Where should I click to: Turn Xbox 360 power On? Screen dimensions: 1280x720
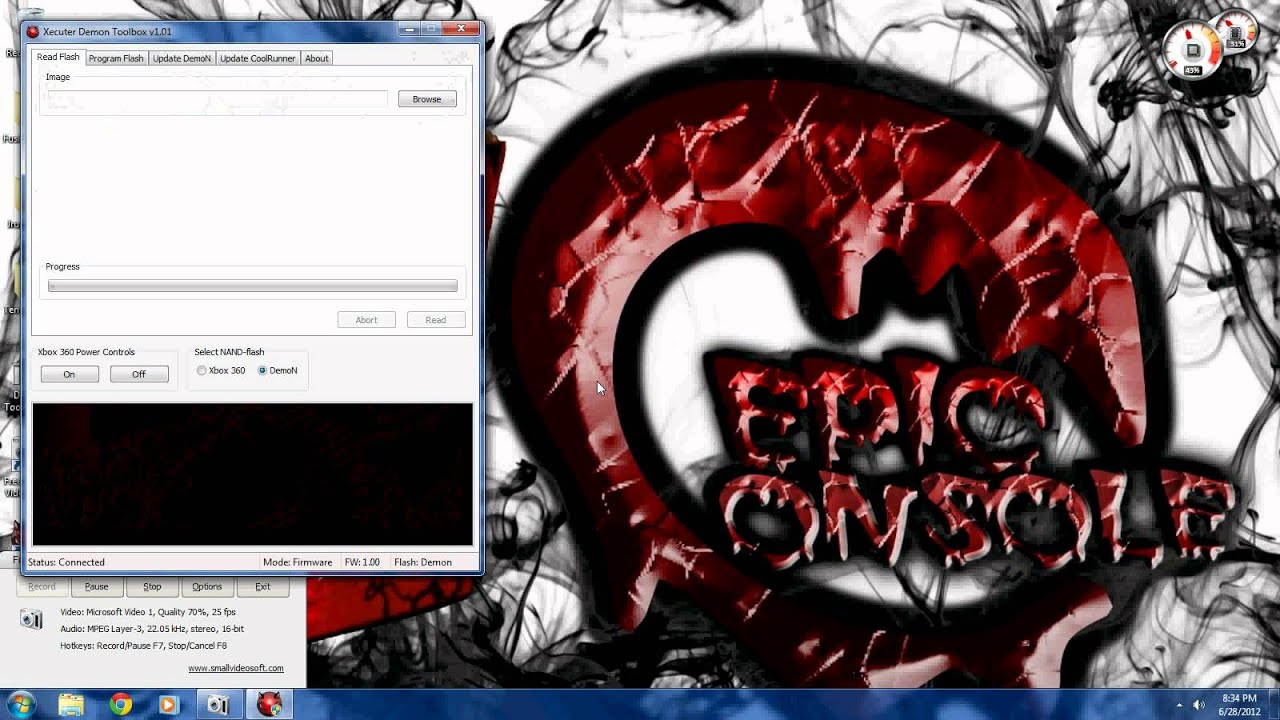pos(69,374)
